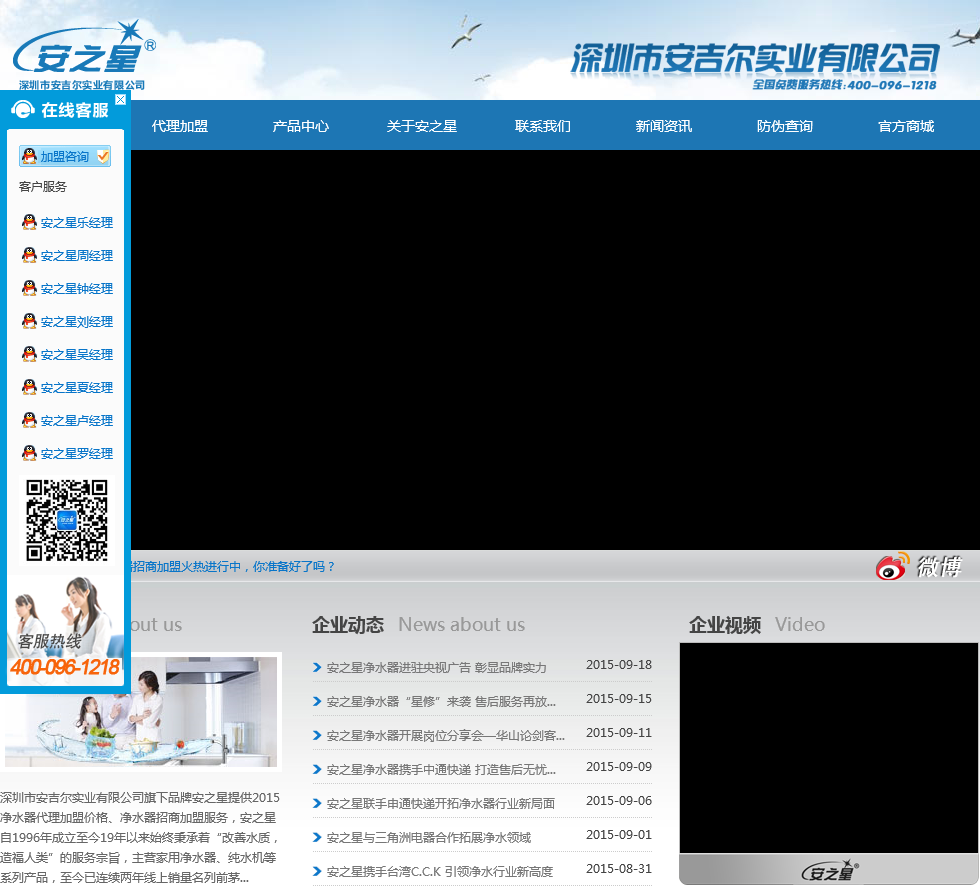Open news 安之星净水器进驻央视广告 彰显品牌实力

click(436, 668)
